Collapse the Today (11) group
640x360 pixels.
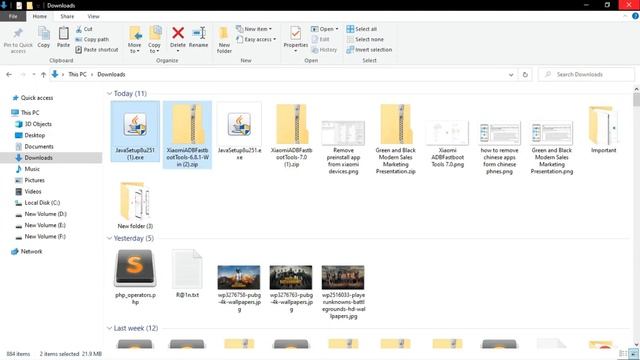coord(109,94)
